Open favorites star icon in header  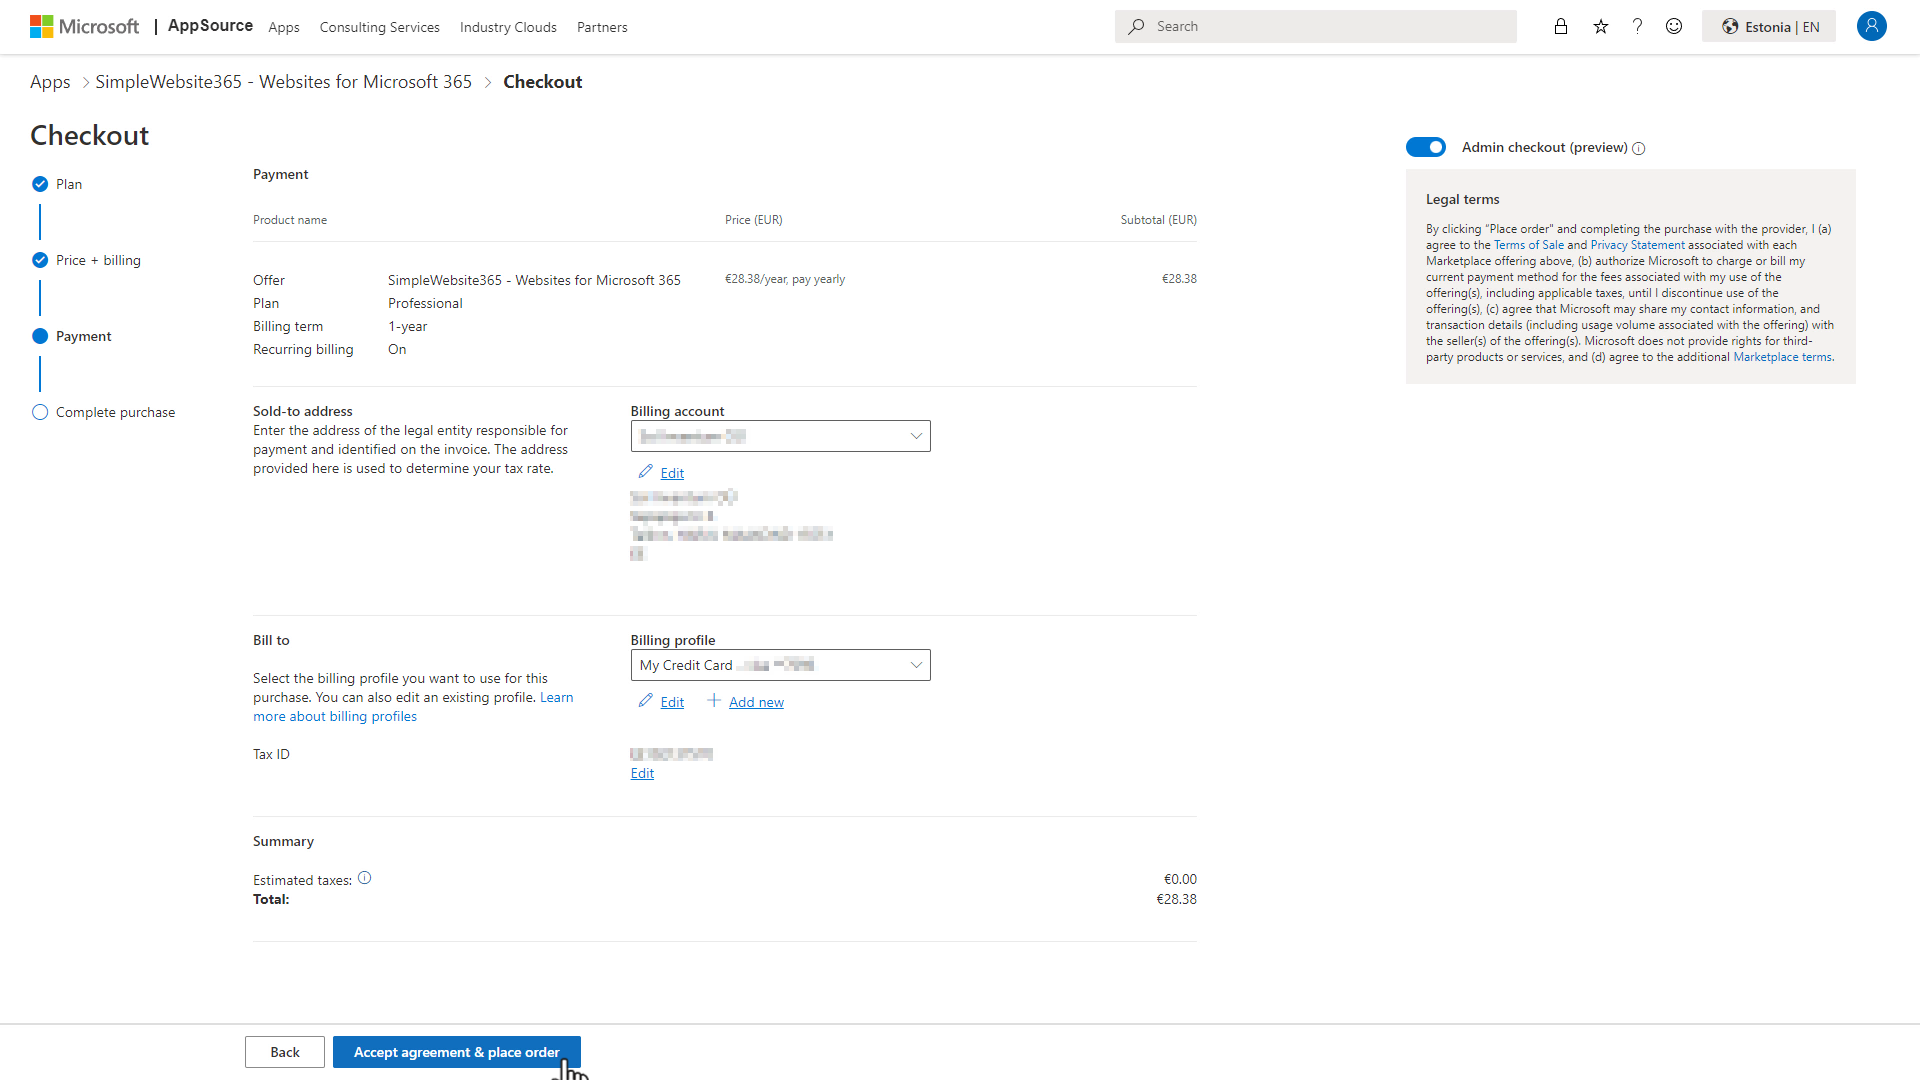click(x=1601, y=27)
